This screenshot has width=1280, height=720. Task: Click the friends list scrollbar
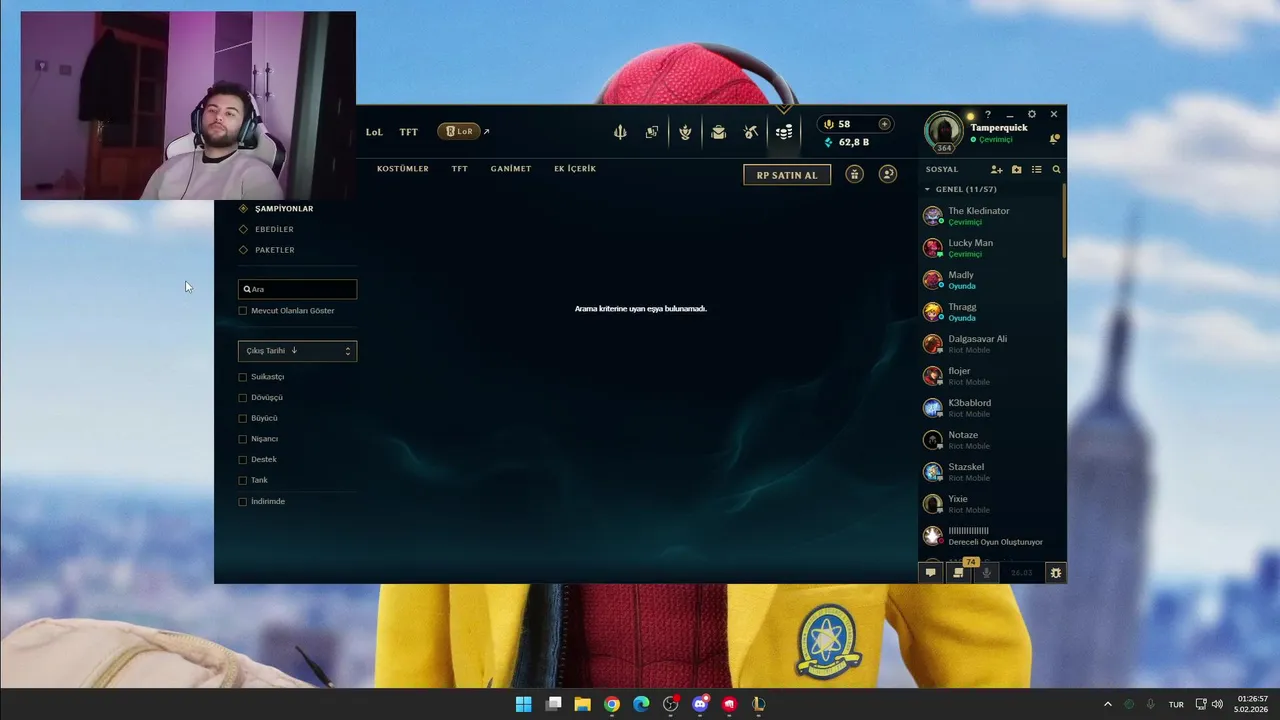click(1064, 220)
